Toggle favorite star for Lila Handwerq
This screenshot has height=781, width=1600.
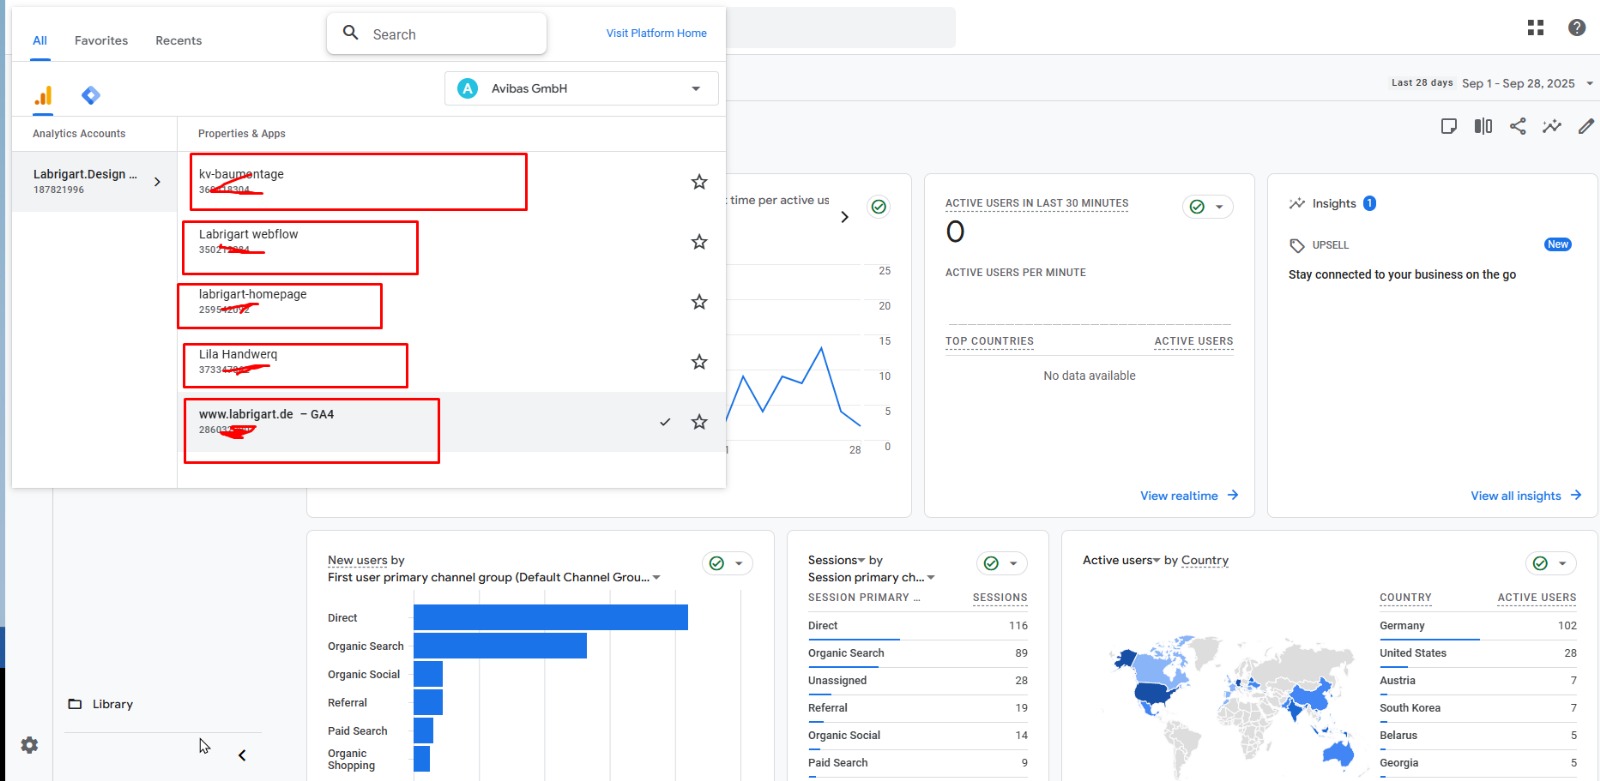(x=699, y=362)
